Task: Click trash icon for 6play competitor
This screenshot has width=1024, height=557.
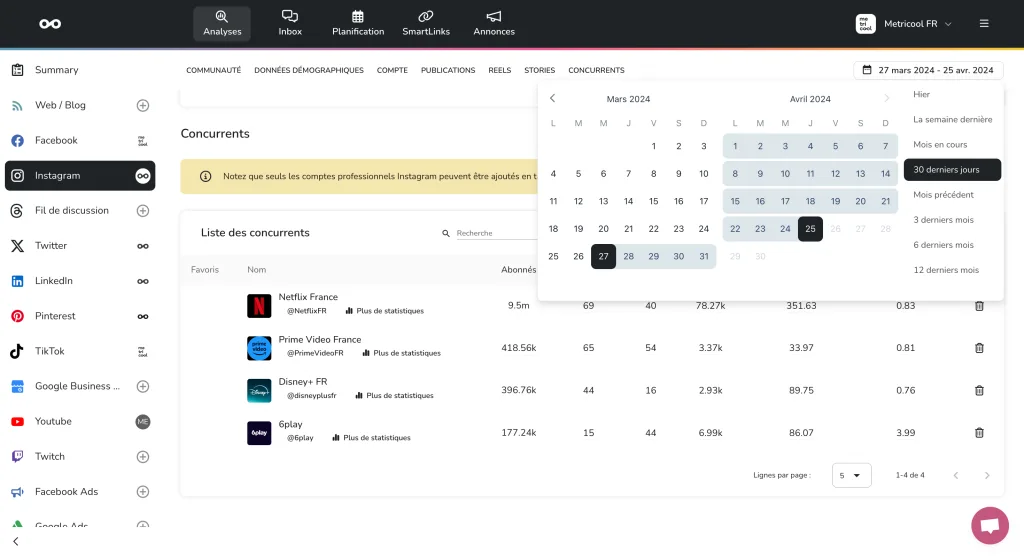Action: pyautogui.click(x=979, y=432)
